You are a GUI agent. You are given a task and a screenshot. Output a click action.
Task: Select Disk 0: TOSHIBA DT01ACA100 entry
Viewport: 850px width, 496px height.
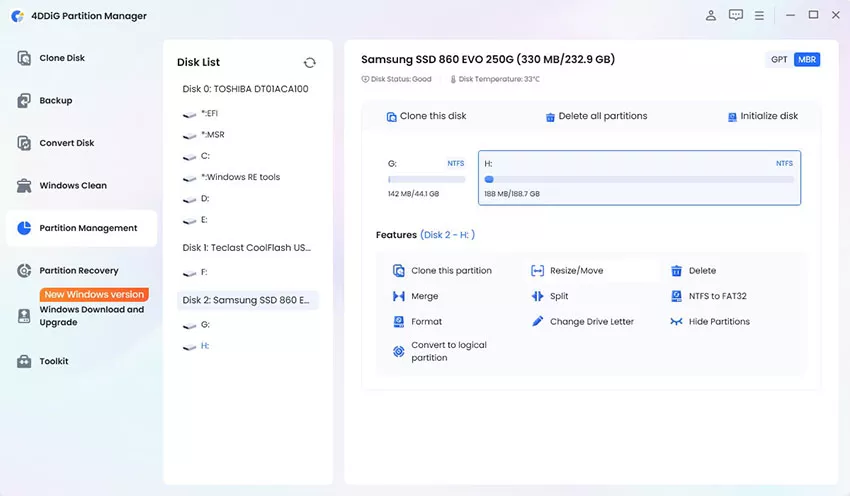(x=246, y=89)
